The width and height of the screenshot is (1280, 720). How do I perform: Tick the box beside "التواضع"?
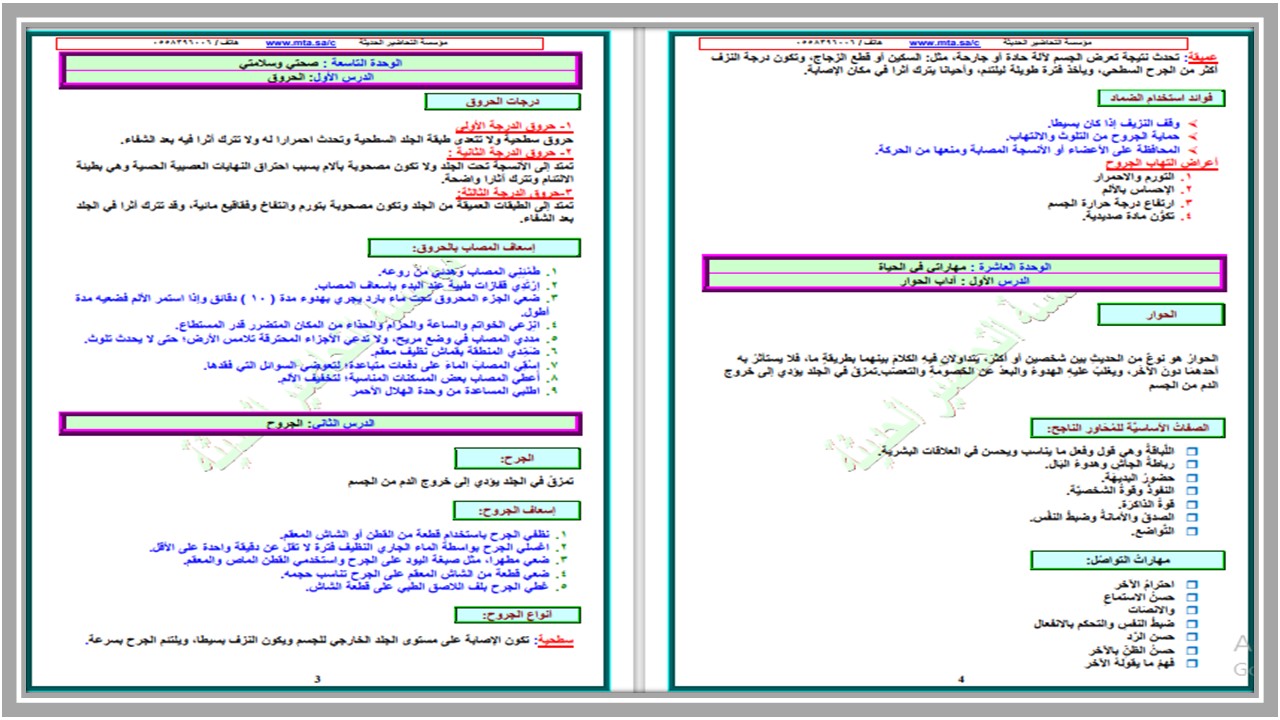pyautogui.click(x=1191, y=531)
